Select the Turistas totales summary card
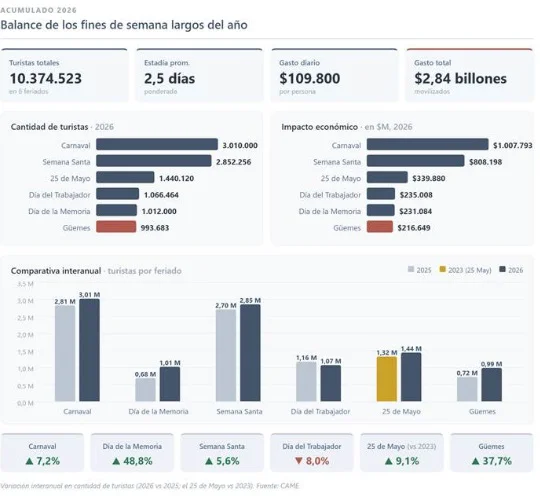 tap(64, 75)
